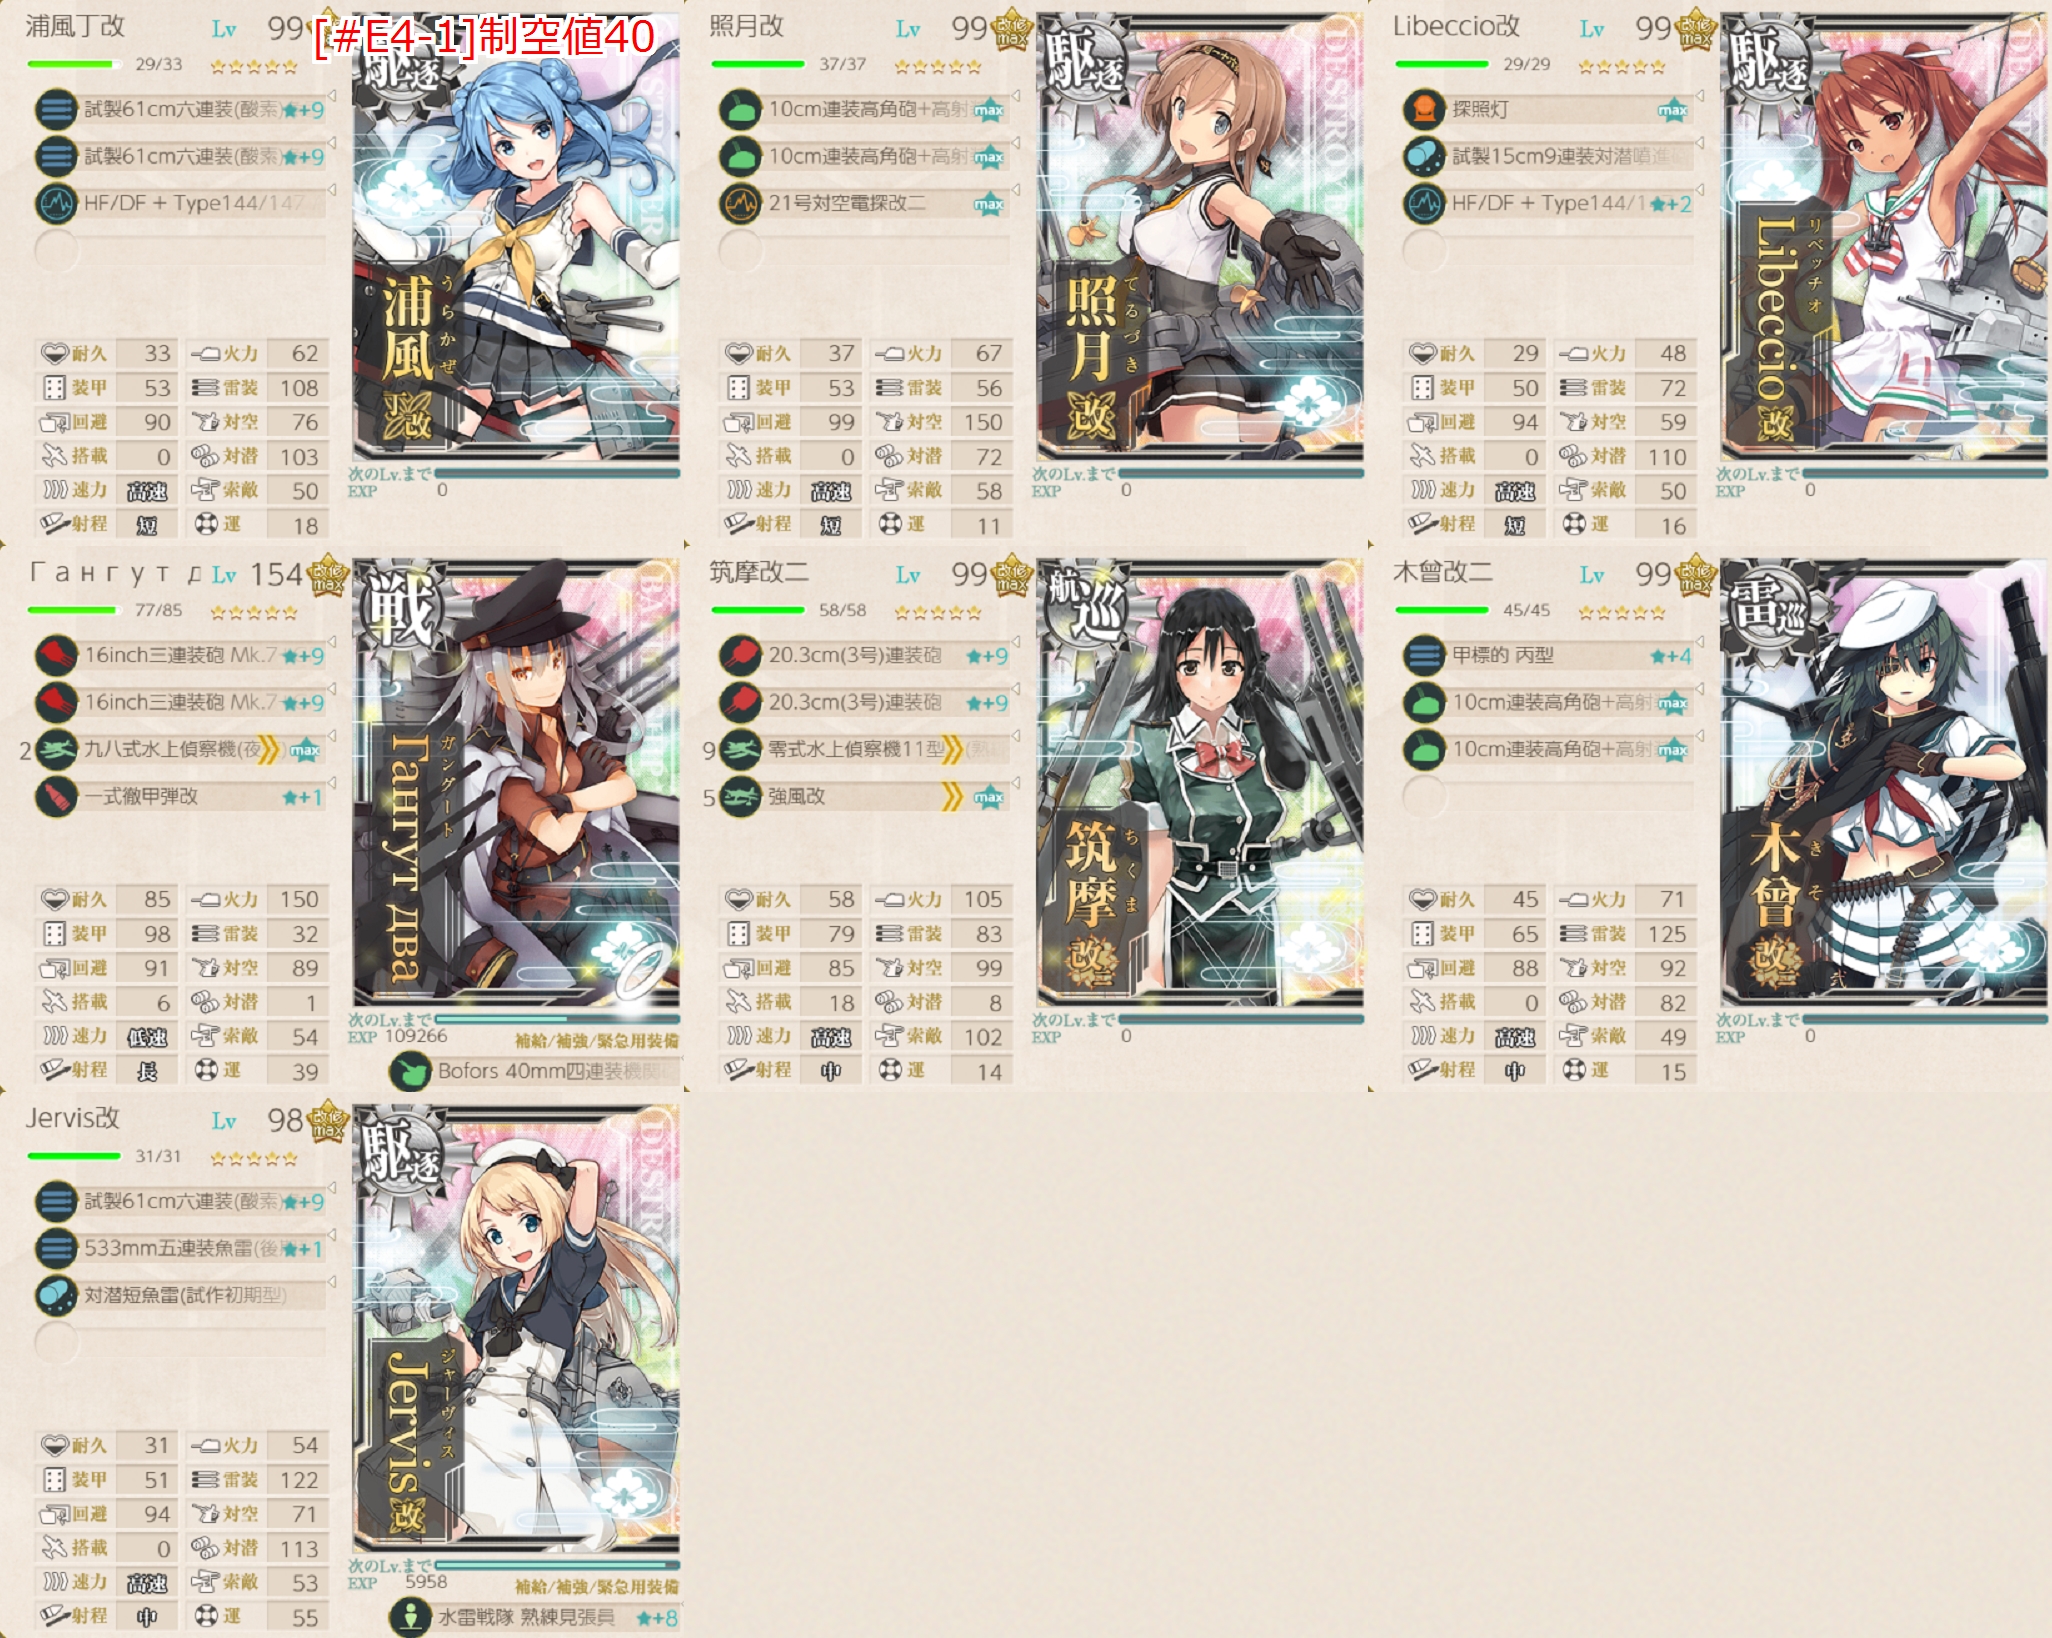
Task: Expand arrow beside 20.3cm(3号)連装砲 first slot
Action: point(1015,642)
